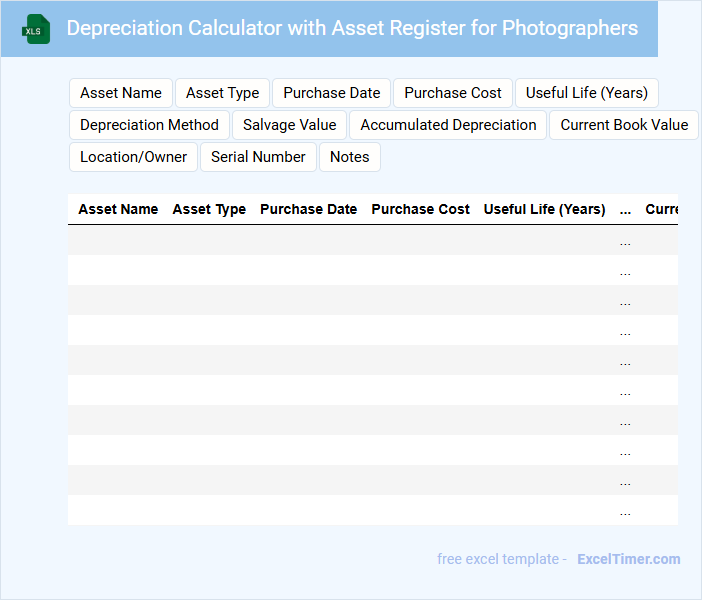Select the Depreciation Method tag
The height and width of the screenshot is (600, 702).
149,125
